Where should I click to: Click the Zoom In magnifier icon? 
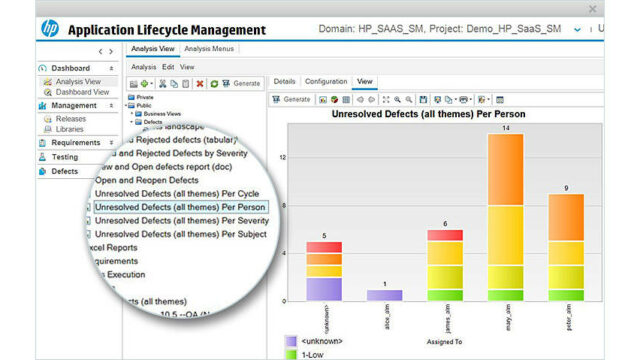tap(397, 99)
